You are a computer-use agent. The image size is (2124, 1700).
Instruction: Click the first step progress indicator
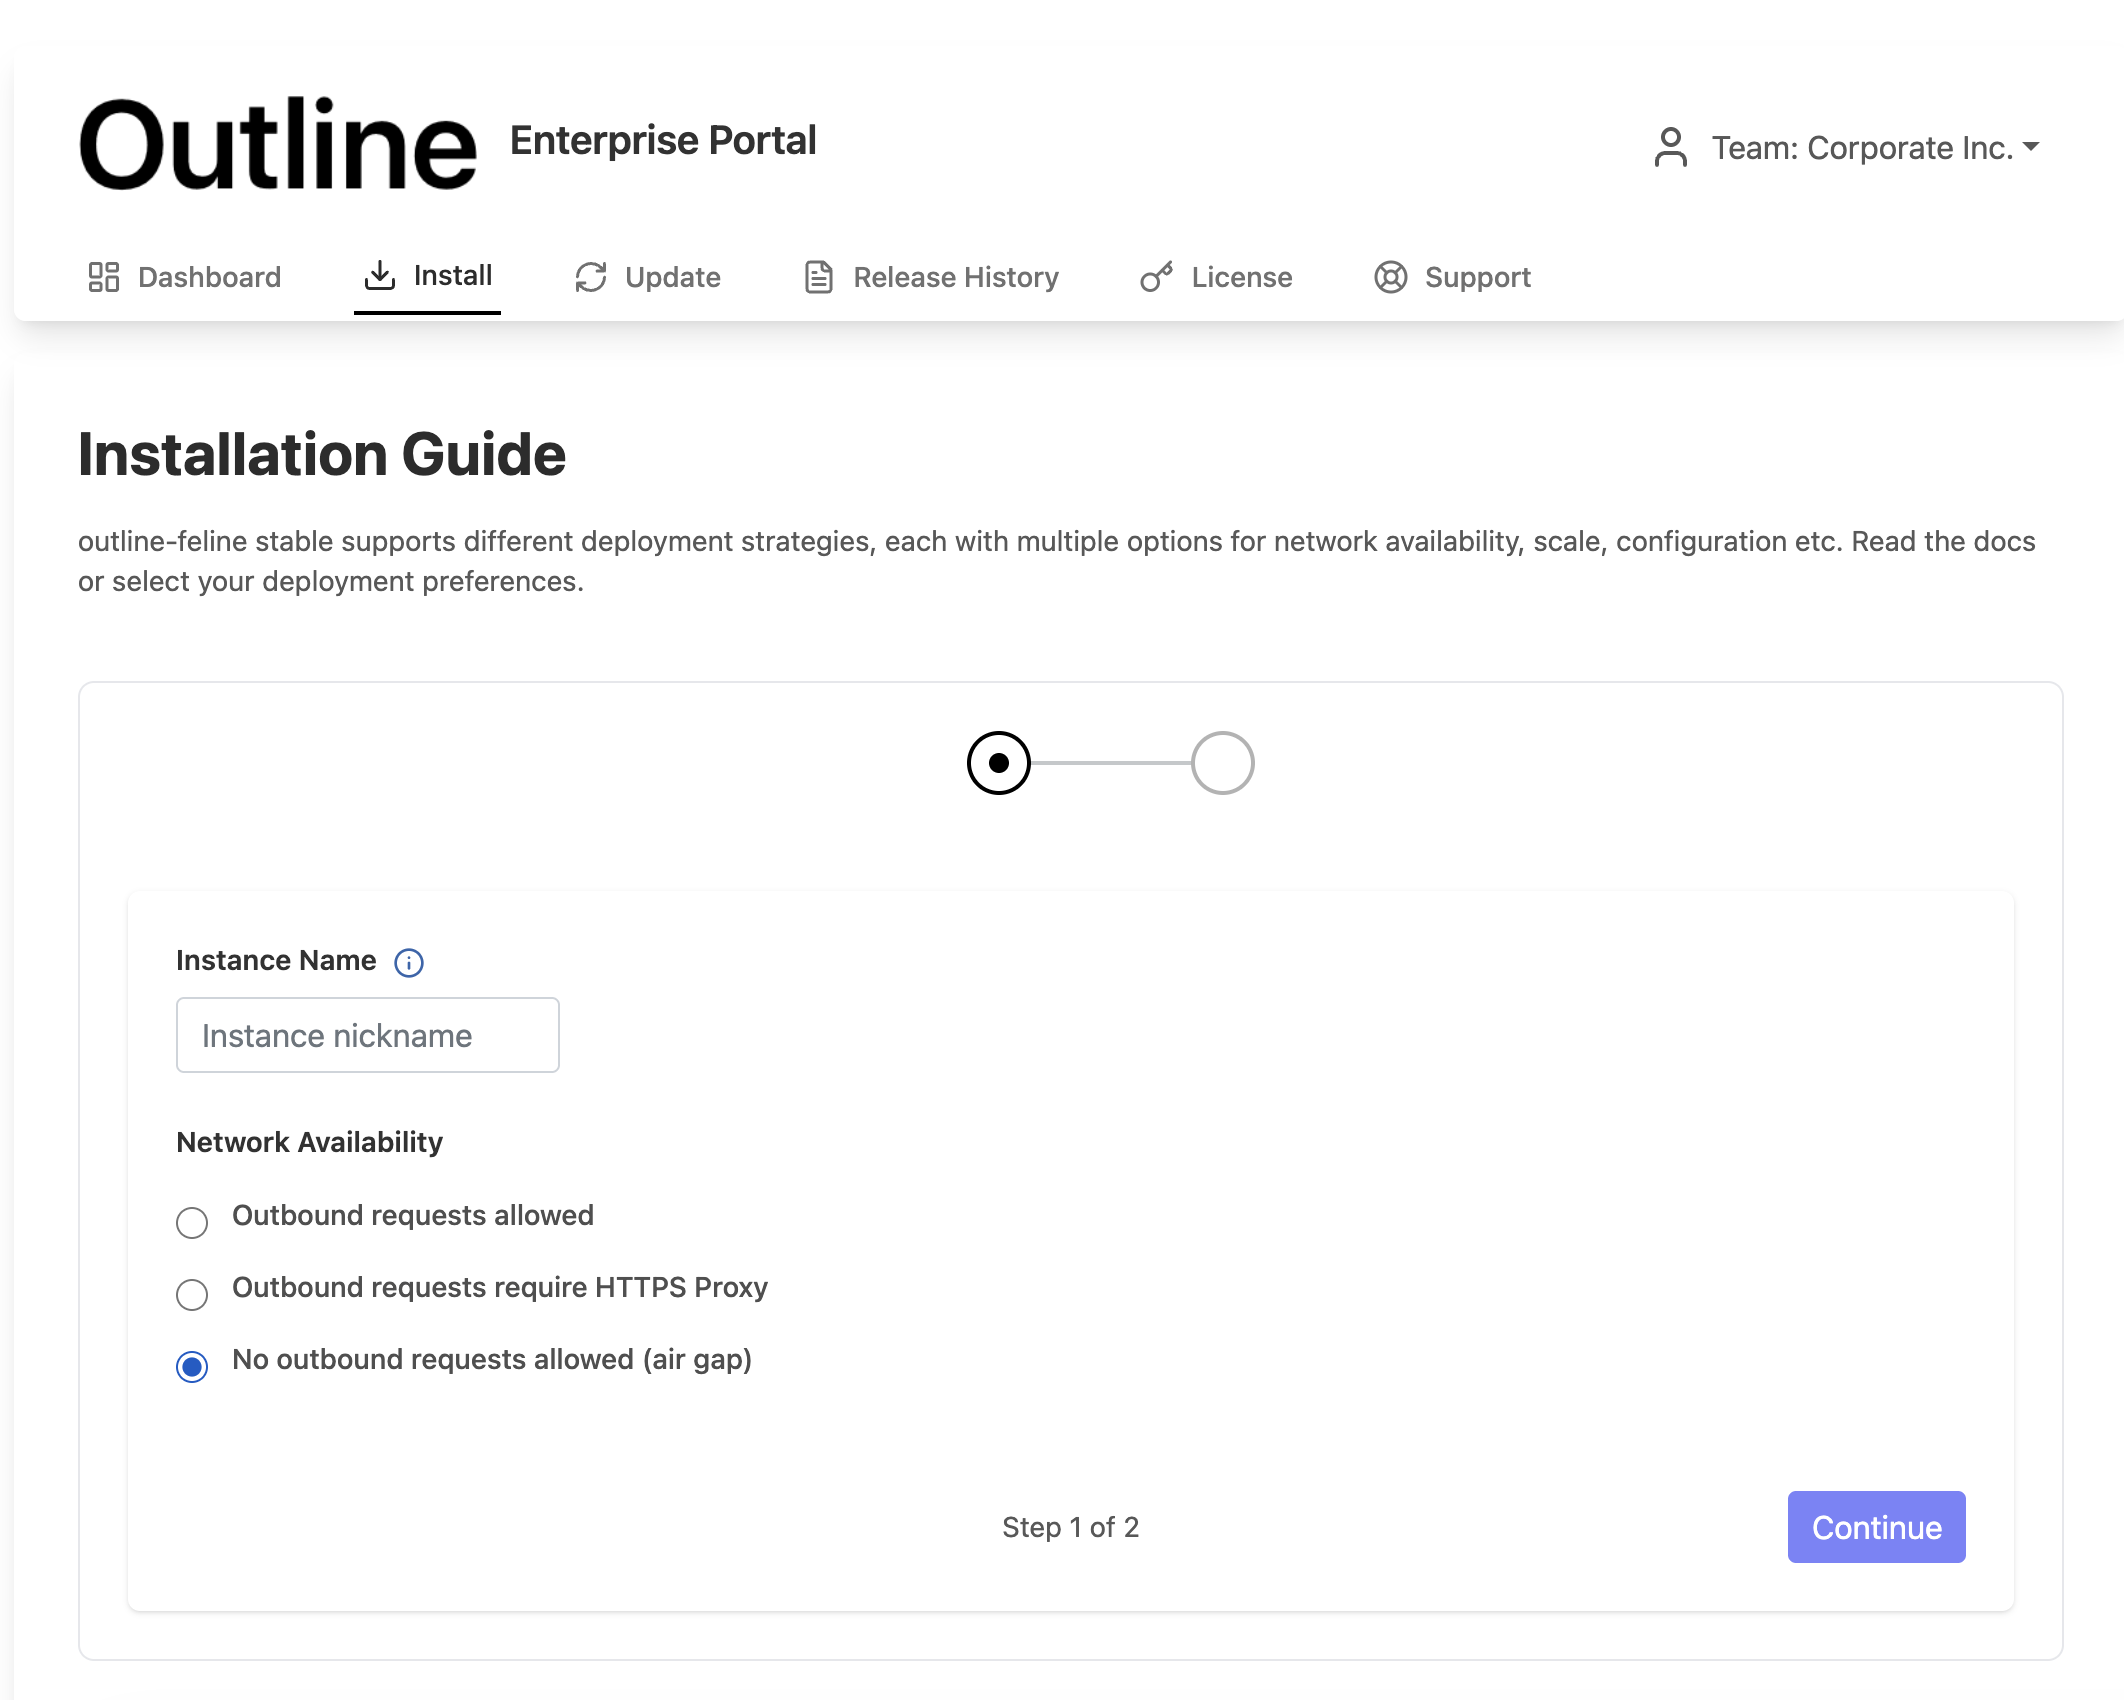tap(998, 763)
